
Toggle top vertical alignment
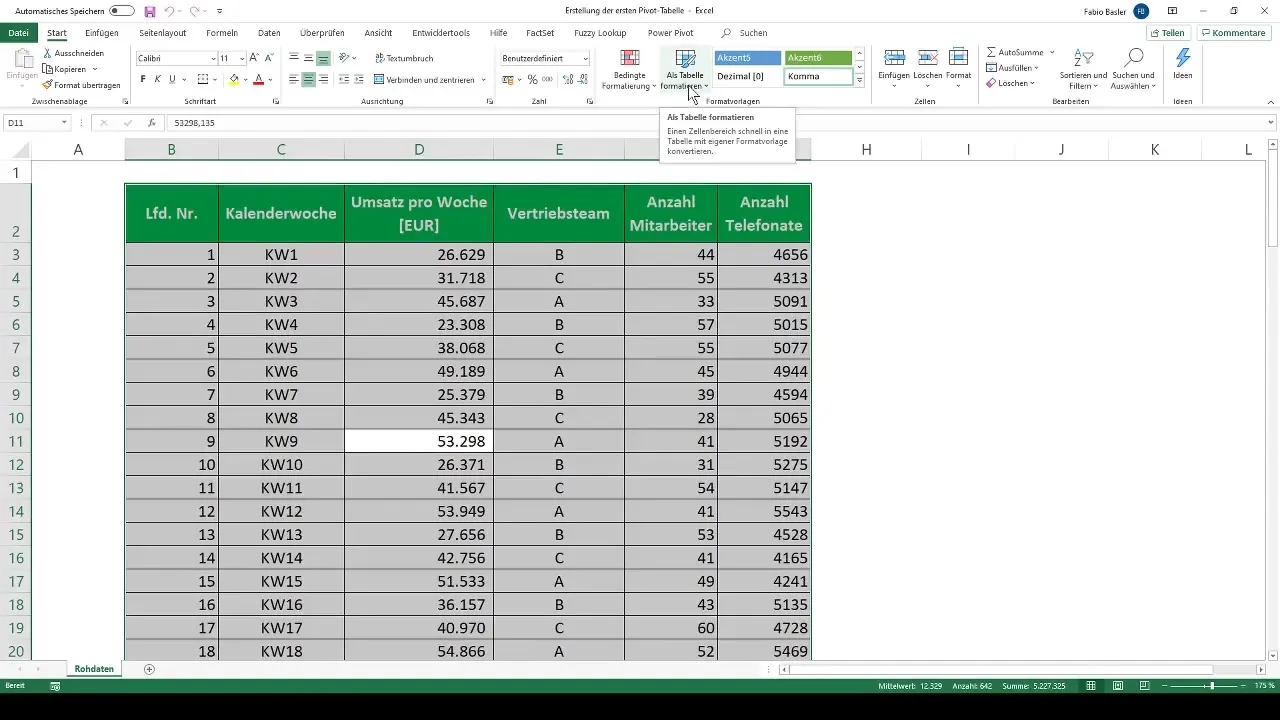(294, 59)
